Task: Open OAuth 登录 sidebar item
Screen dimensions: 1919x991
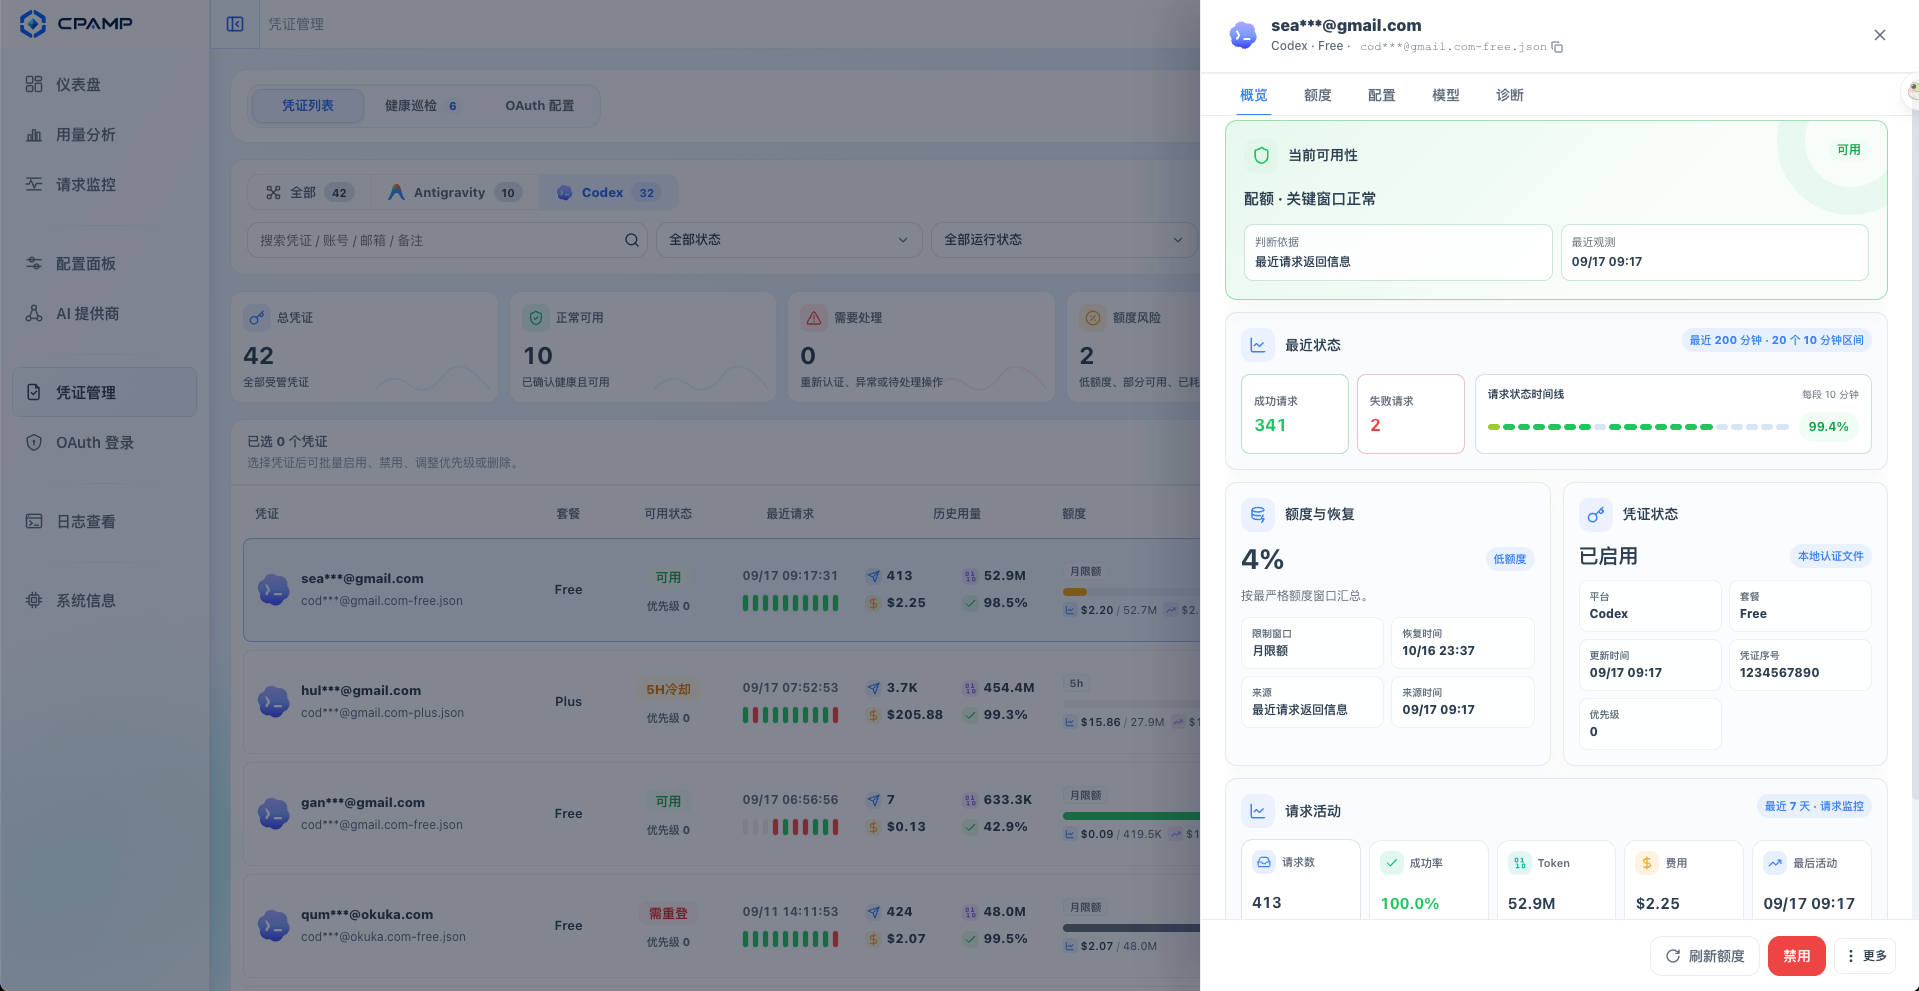Action: click(104, 442)
